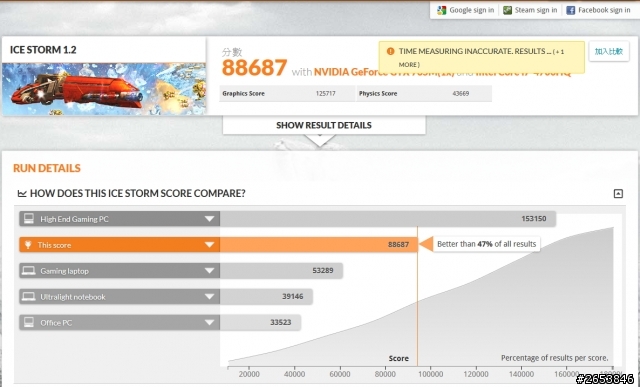Image resolution: width=640 pixels, height=387 pixels.
Task: Expand the Ultralight notebook dropdown arrow
Action: point(209,296)
